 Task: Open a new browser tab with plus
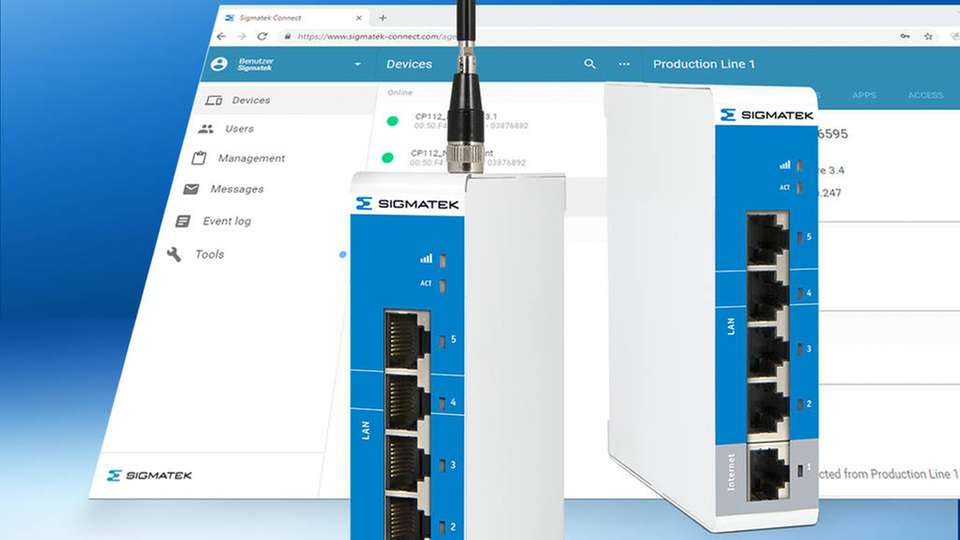coord(383,18)
